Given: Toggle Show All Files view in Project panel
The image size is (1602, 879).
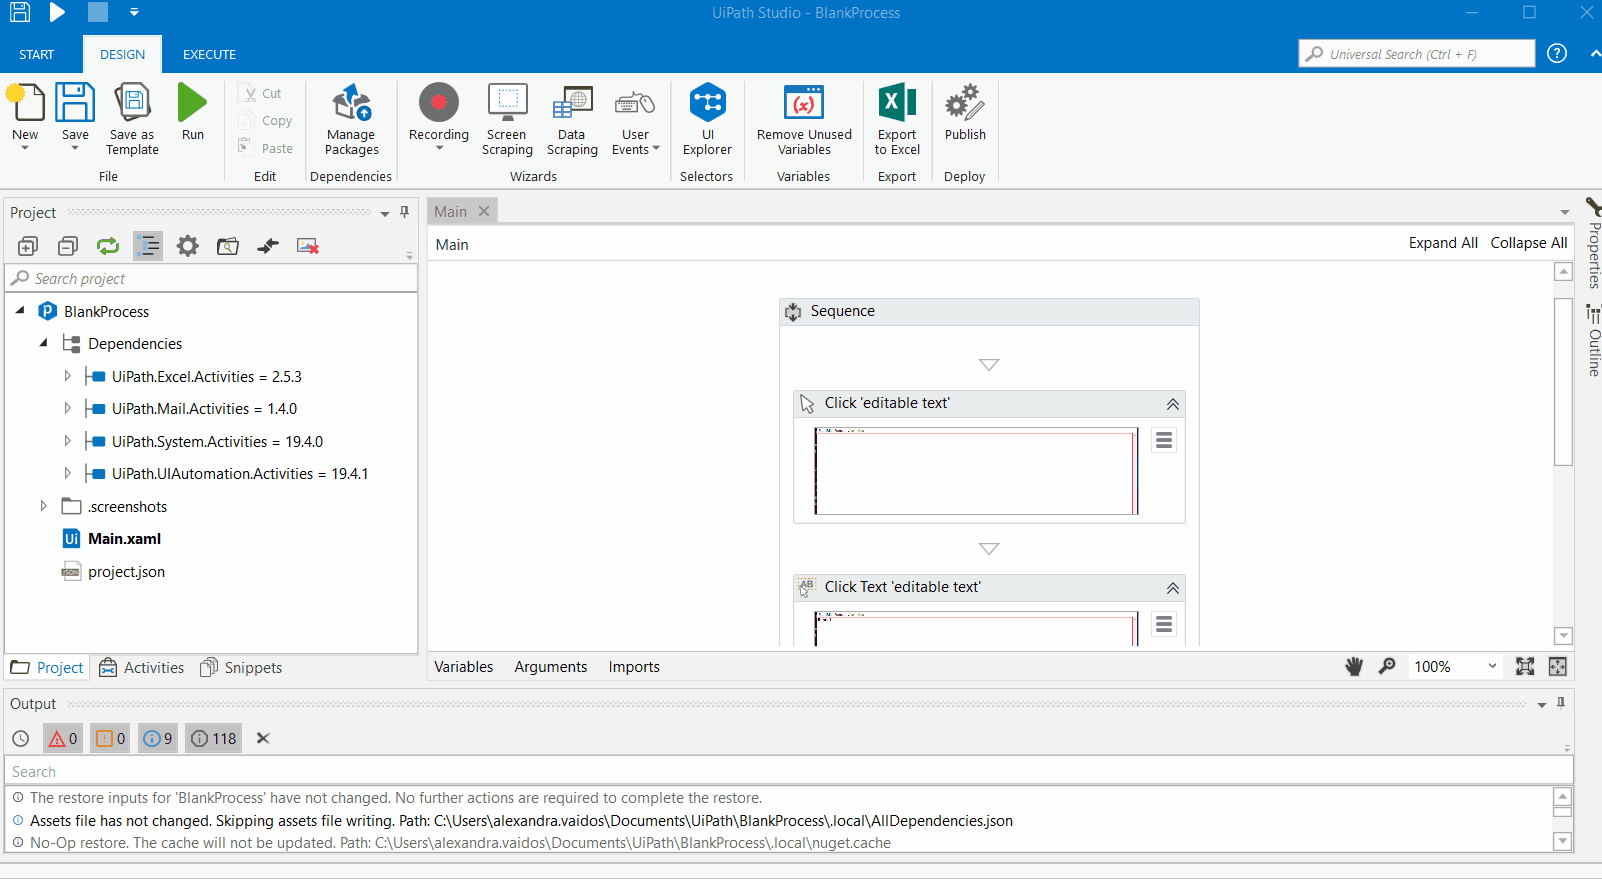Looking at the screenshot, I should [148, 246].
